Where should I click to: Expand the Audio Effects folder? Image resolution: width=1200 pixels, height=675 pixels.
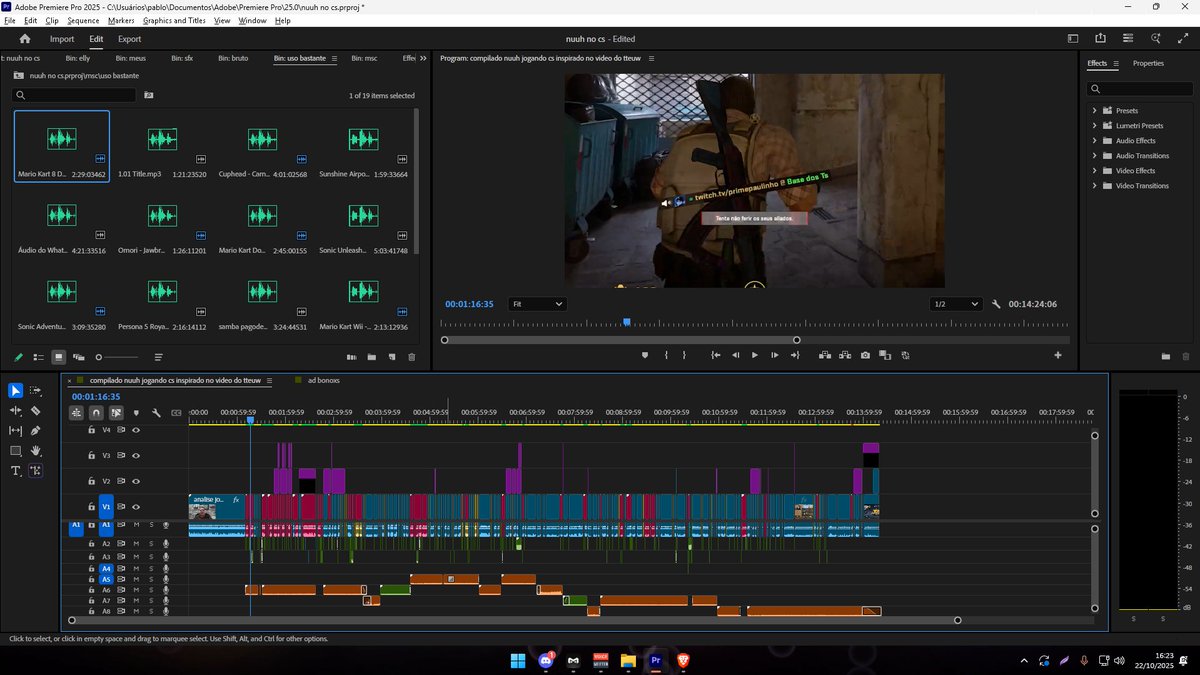(x=1095, y=140)
